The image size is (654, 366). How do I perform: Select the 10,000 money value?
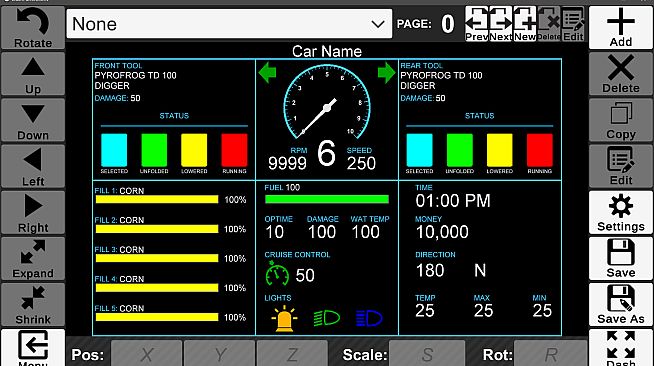click(x=442, y=232)
